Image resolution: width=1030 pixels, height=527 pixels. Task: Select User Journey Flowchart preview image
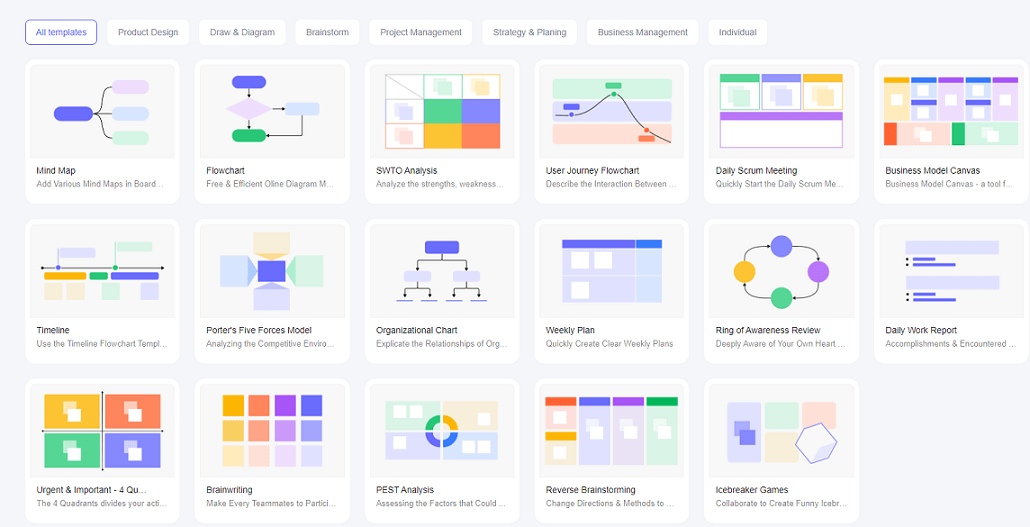(612, 111)
